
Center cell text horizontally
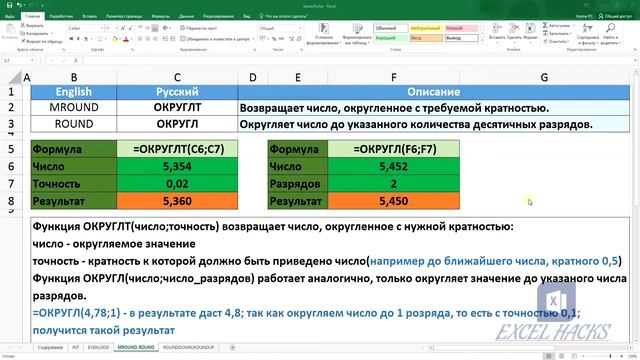[x=147, y=39]
